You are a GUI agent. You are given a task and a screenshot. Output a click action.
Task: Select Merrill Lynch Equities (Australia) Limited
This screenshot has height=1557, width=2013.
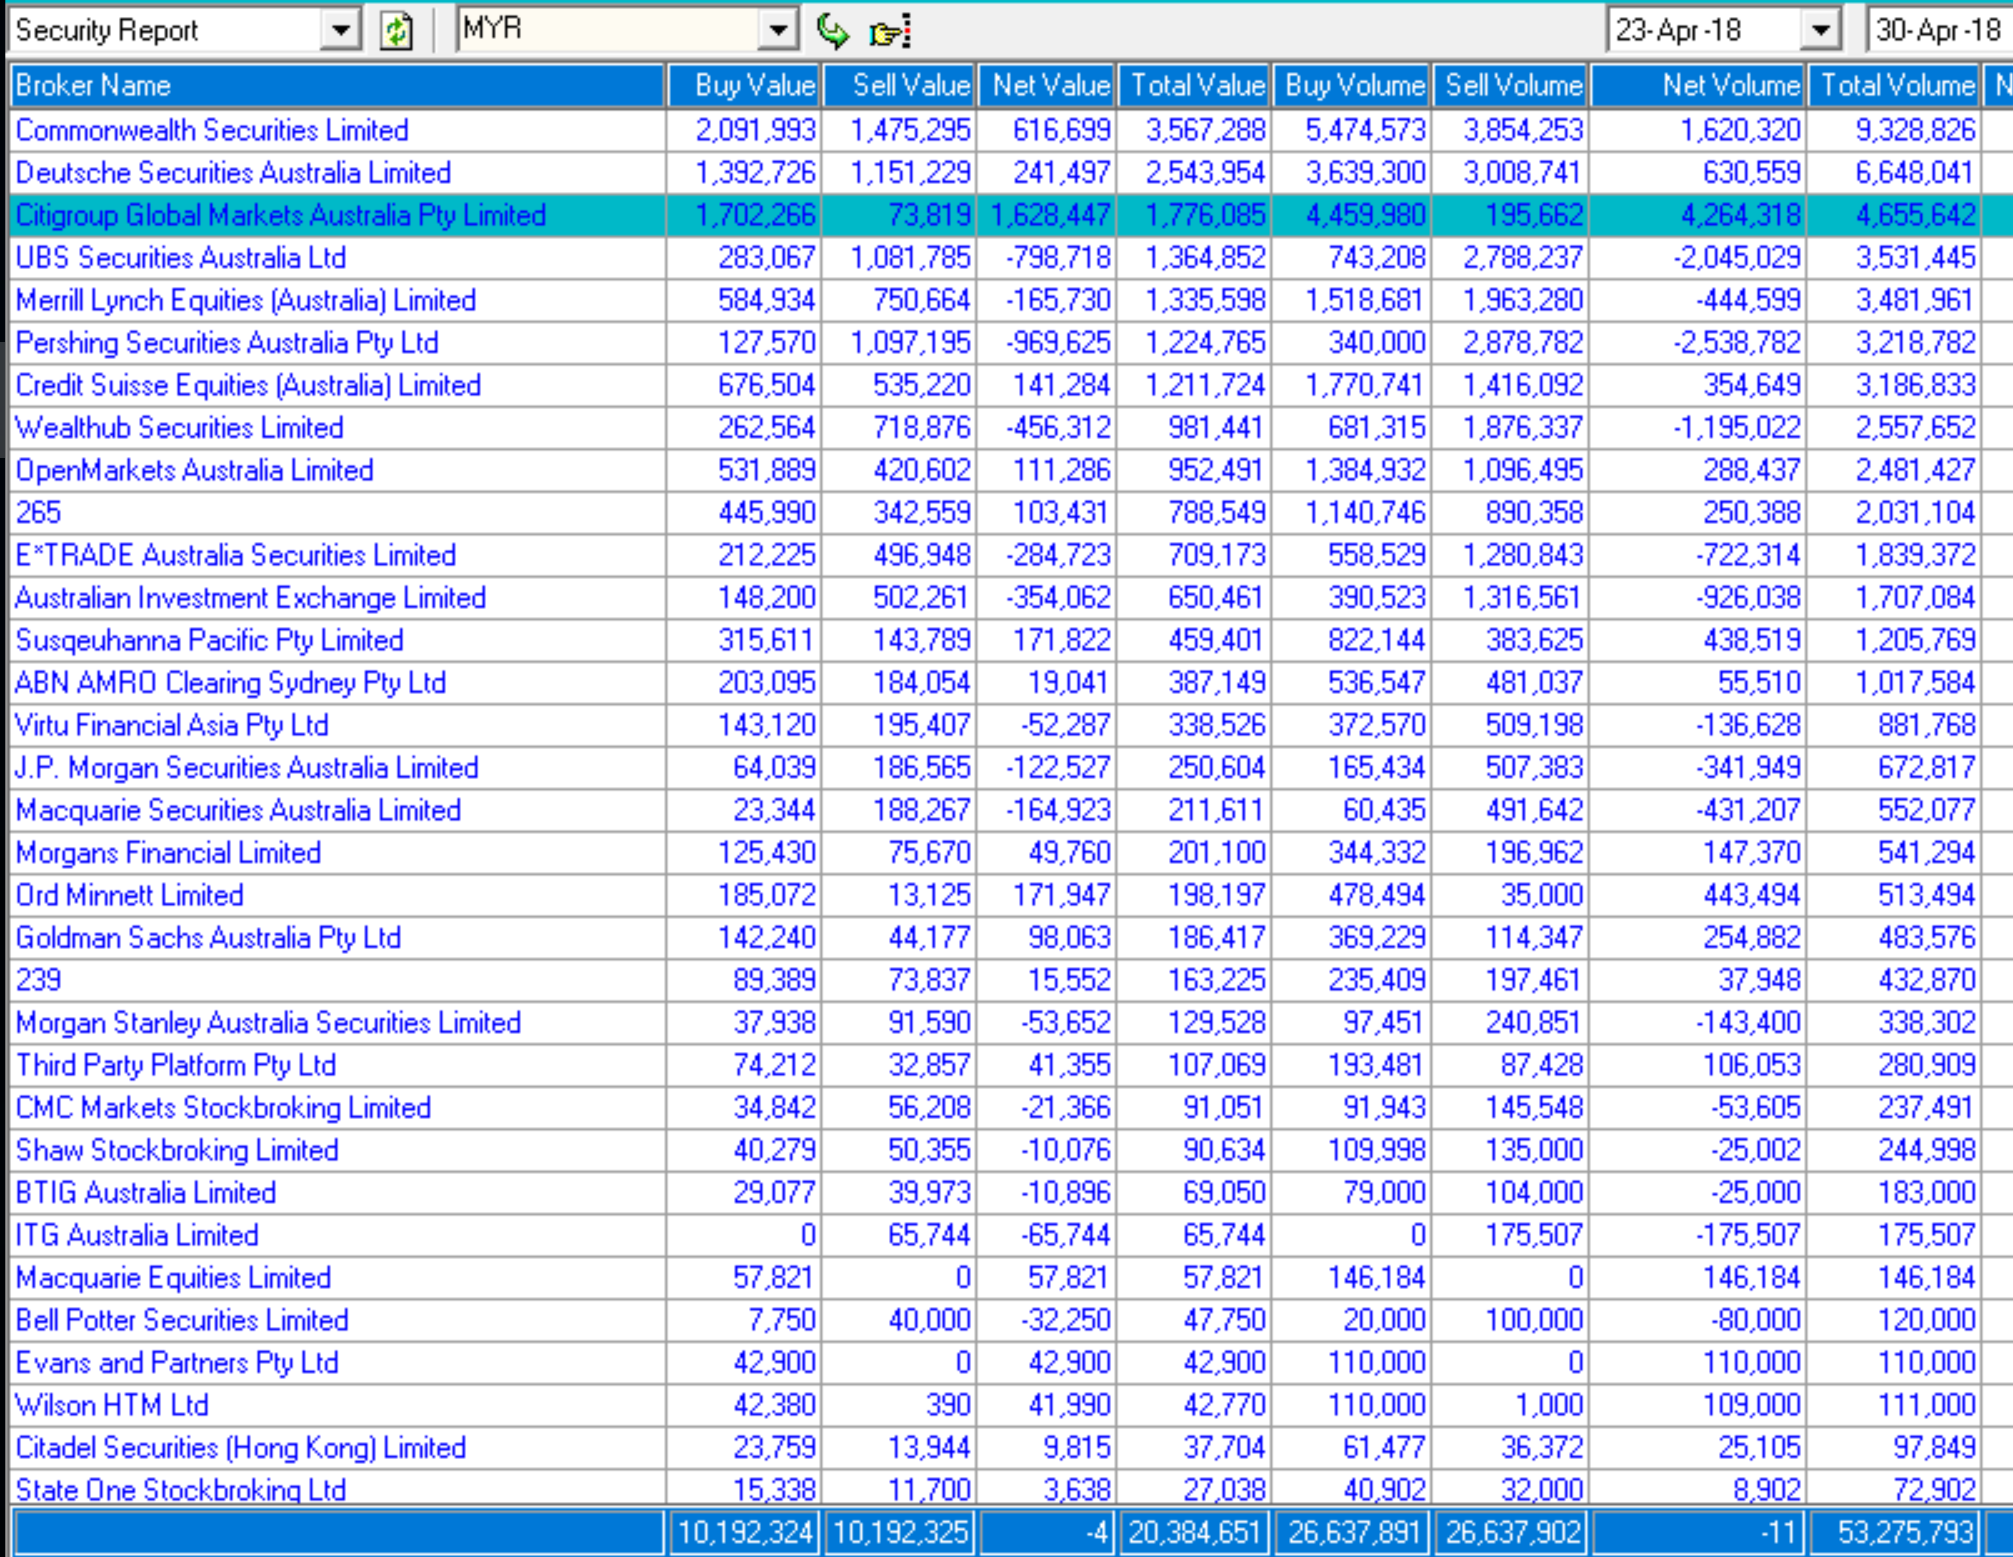point(1011,300)
